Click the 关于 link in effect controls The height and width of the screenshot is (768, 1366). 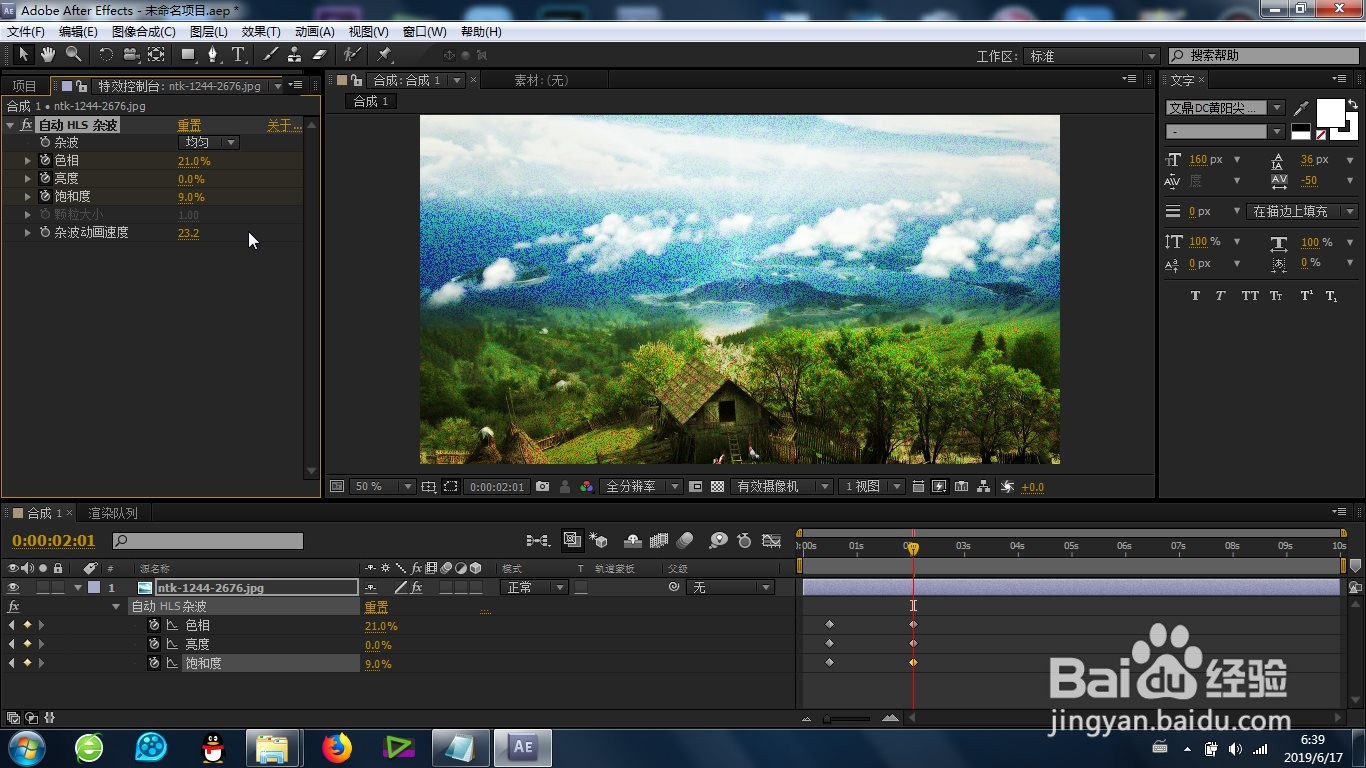(284, 125)
